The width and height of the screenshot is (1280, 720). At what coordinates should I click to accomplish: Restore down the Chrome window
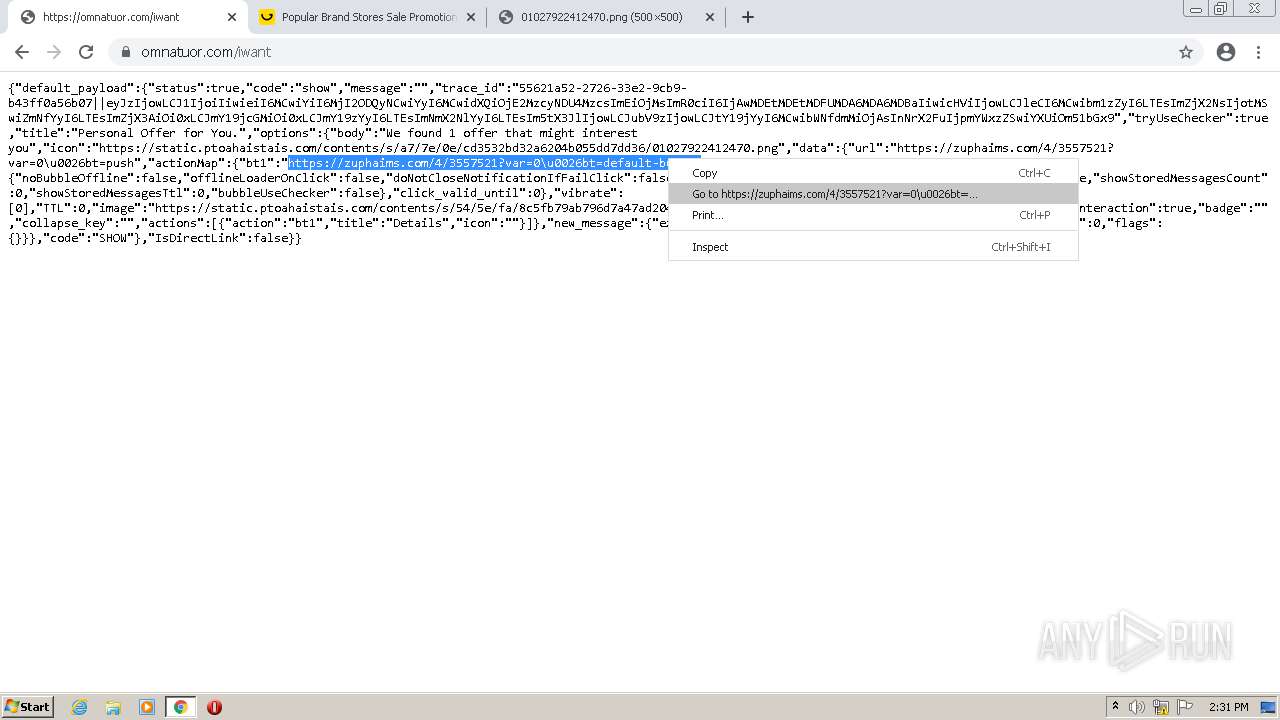[1221, 9]
